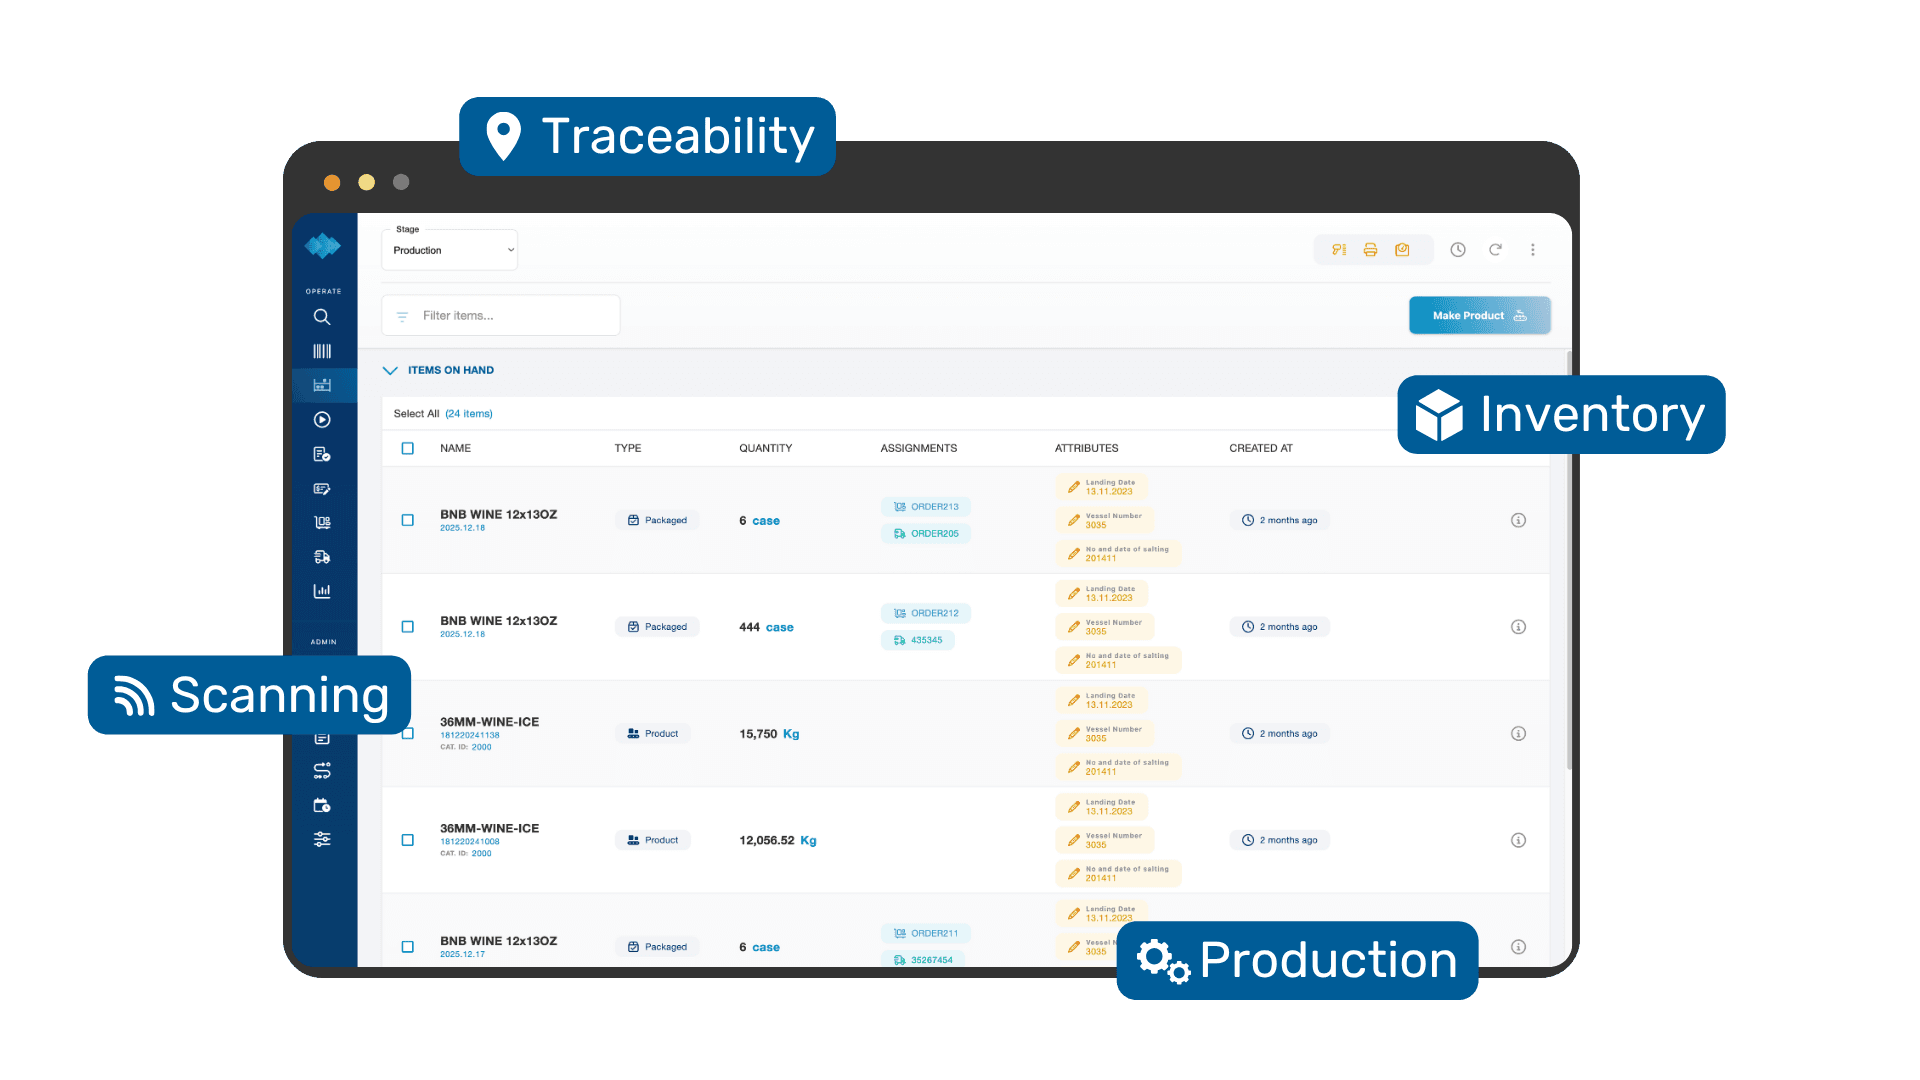Open the history clock icon on toolbar
Screen dimensions: 1920x1080
click(x=1457, y=249)
